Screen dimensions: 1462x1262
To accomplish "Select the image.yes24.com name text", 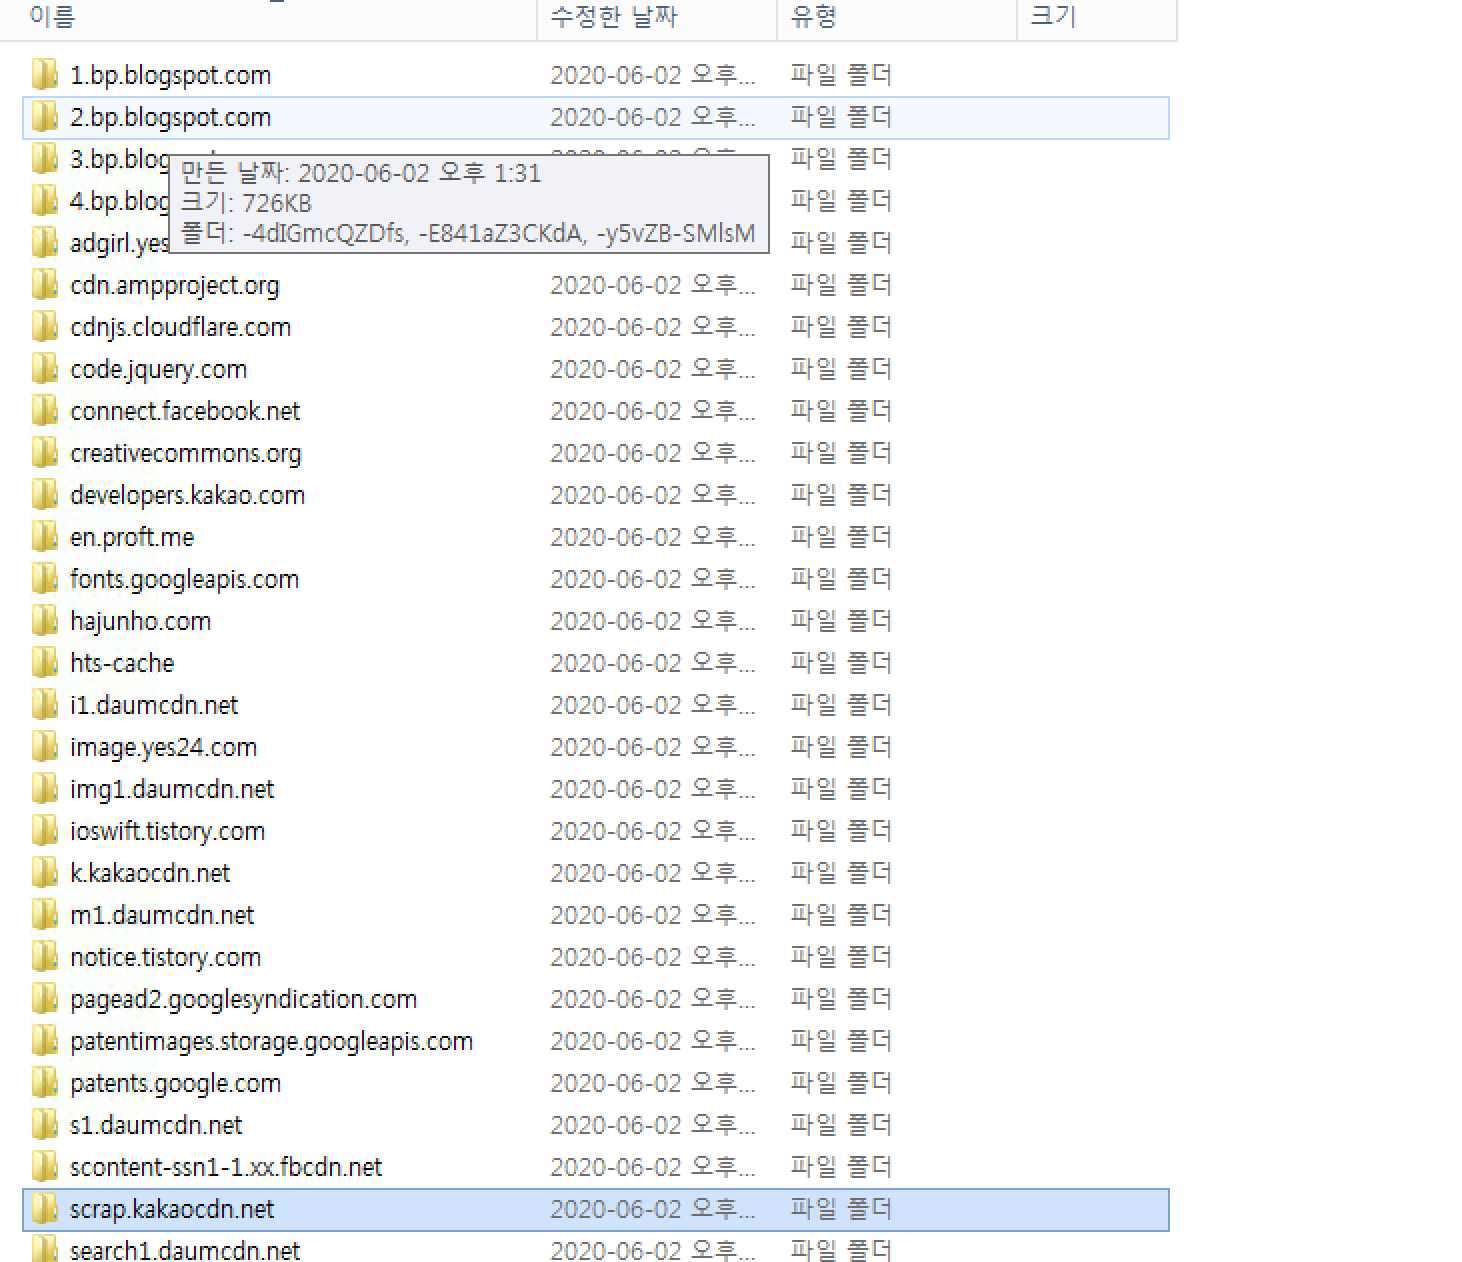I will pyautogui.click(x=163, y=747).
